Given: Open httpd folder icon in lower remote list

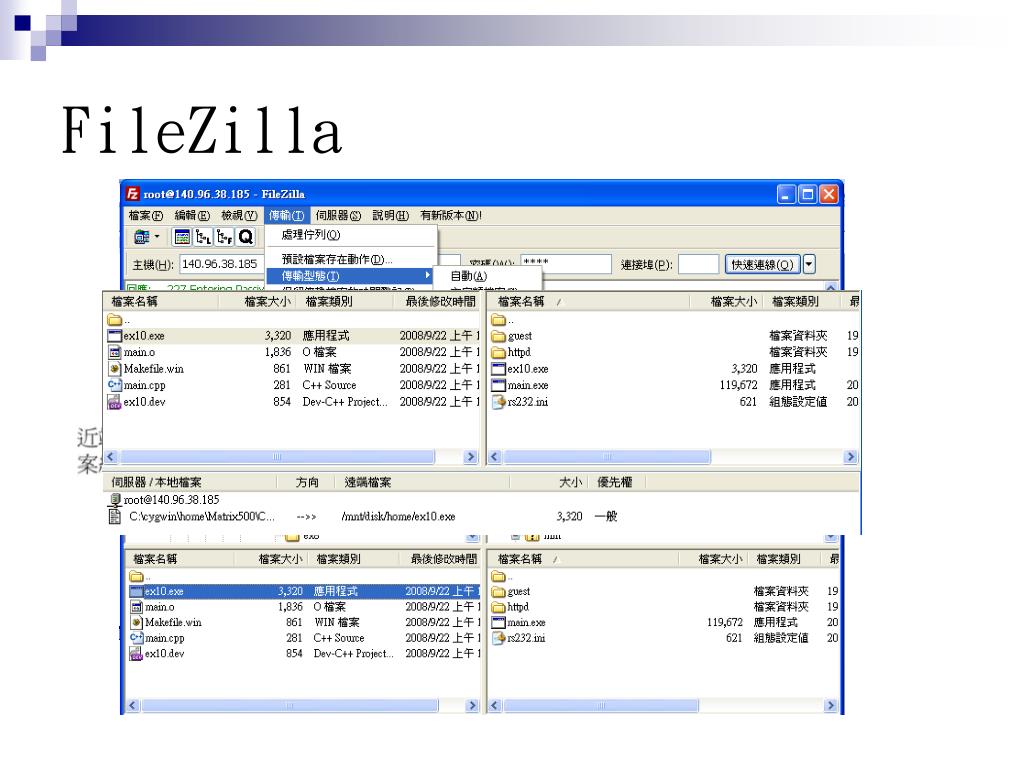Looking at the screenshot, I should pyautogui.click(x=499, y=607).
